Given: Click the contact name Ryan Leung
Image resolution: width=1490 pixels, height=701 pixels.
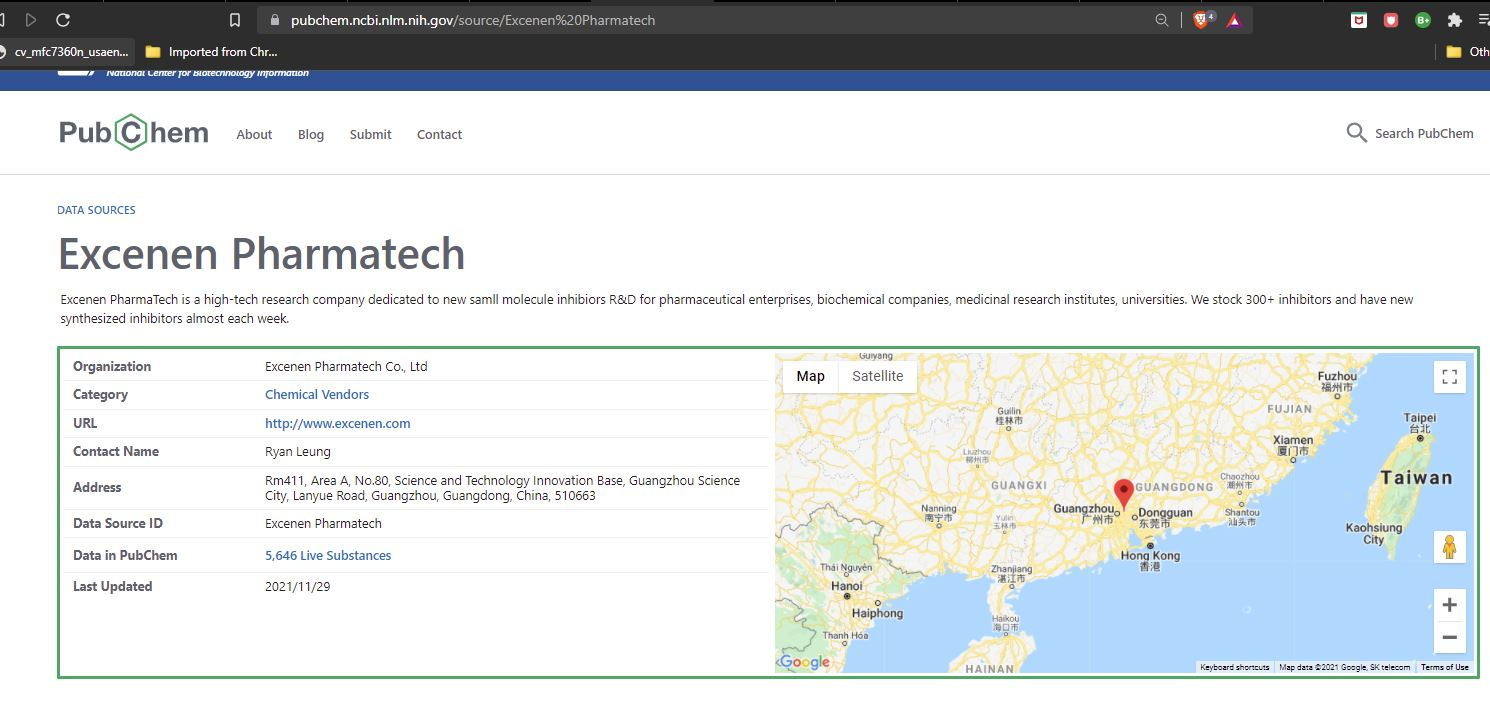Looking at the screenshot, I should click(297, 451).
